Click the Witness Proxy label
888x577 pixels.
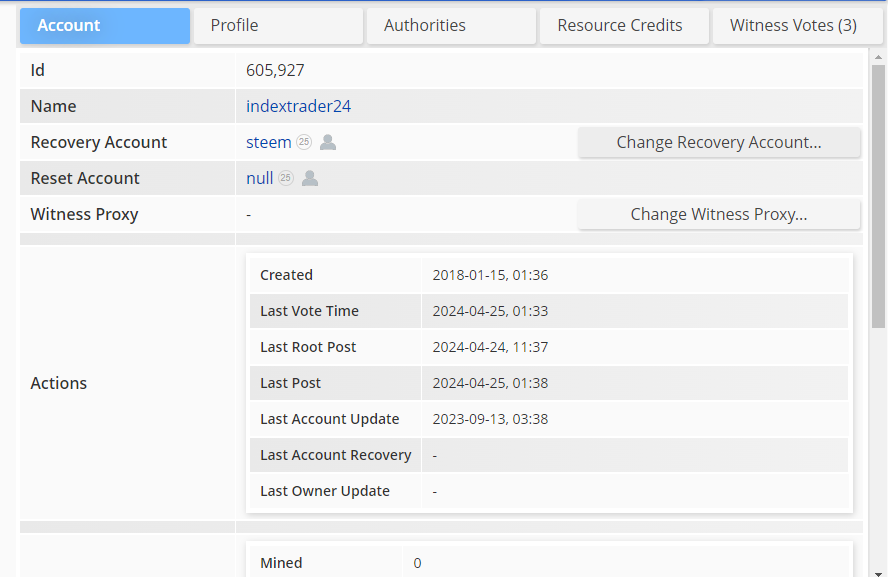pyautogui.click(x=84, y=214)
